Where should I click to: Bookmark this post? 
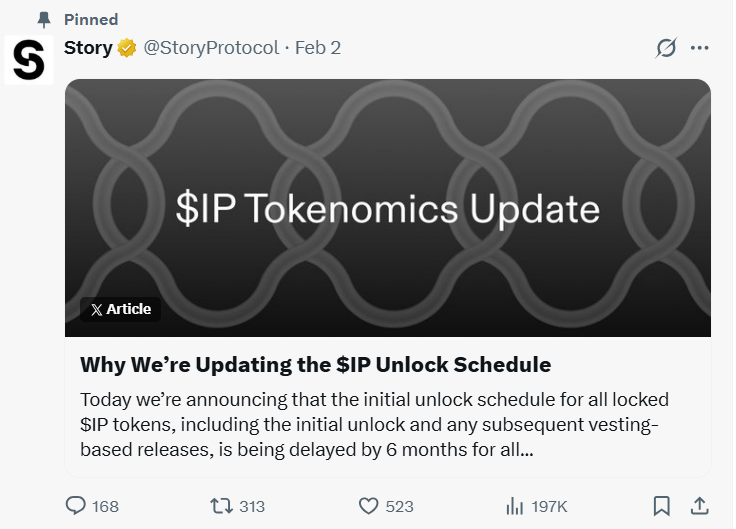(661, 506)
